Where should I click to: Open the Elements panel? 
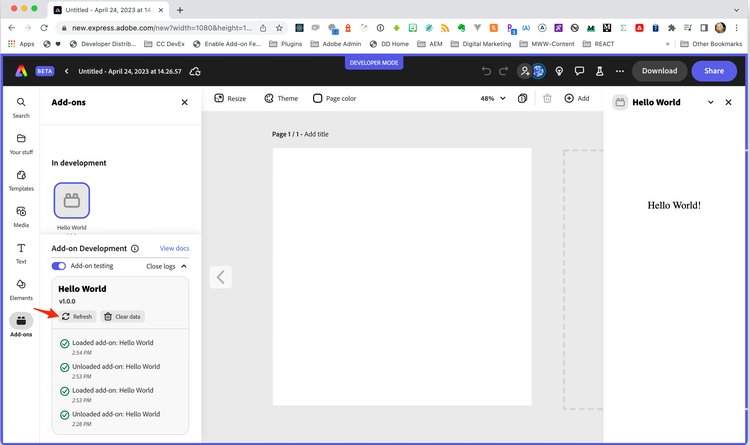click(21, 289)
